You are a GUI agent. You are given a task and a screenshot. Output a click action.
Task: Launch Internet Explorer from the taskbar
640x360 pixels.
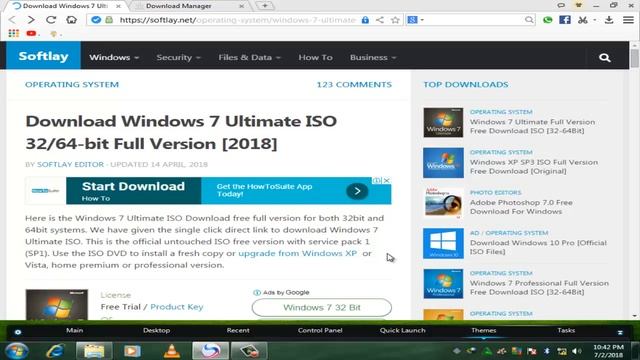click(x=55, y=351)
